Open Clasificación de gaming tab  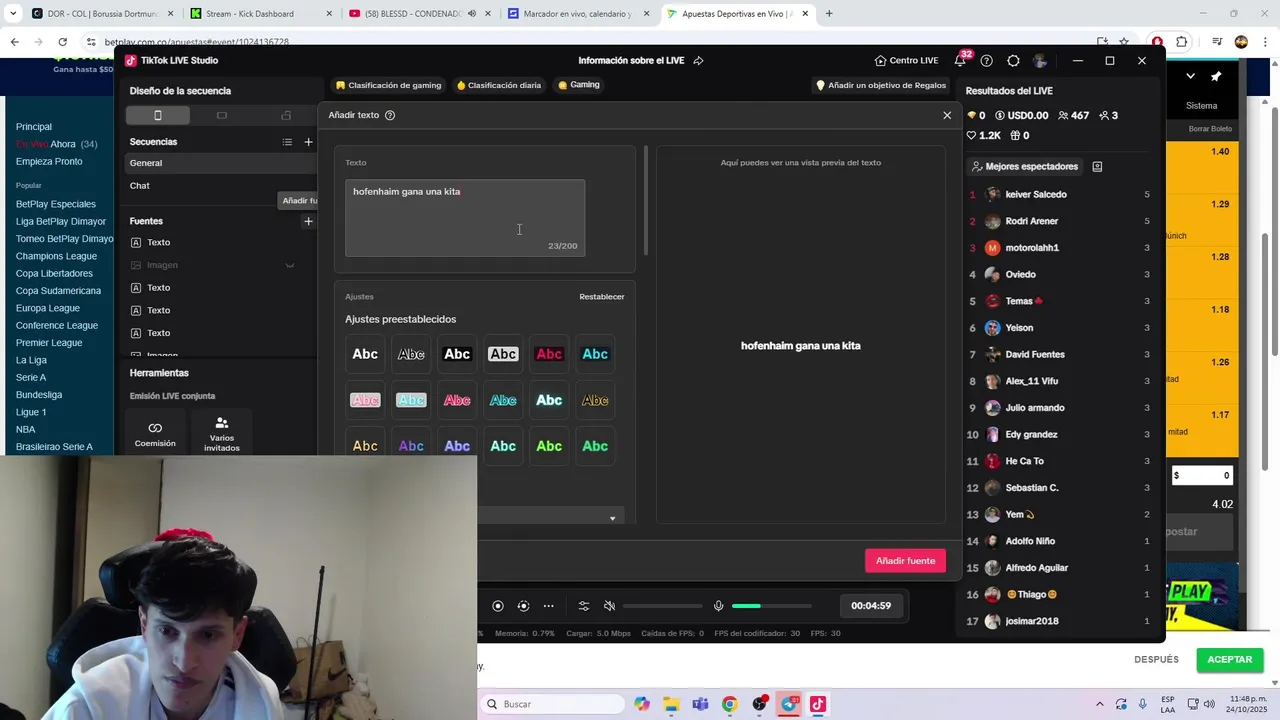pos(389,85)
